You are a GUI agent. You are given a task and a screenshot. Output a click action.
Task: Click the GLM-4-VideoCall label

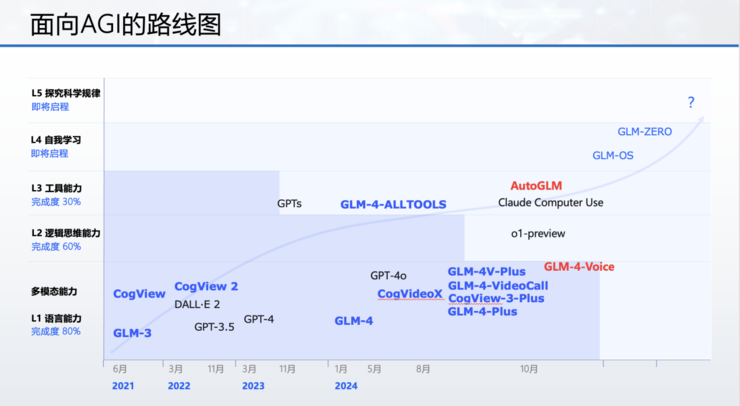coord(498,286)
